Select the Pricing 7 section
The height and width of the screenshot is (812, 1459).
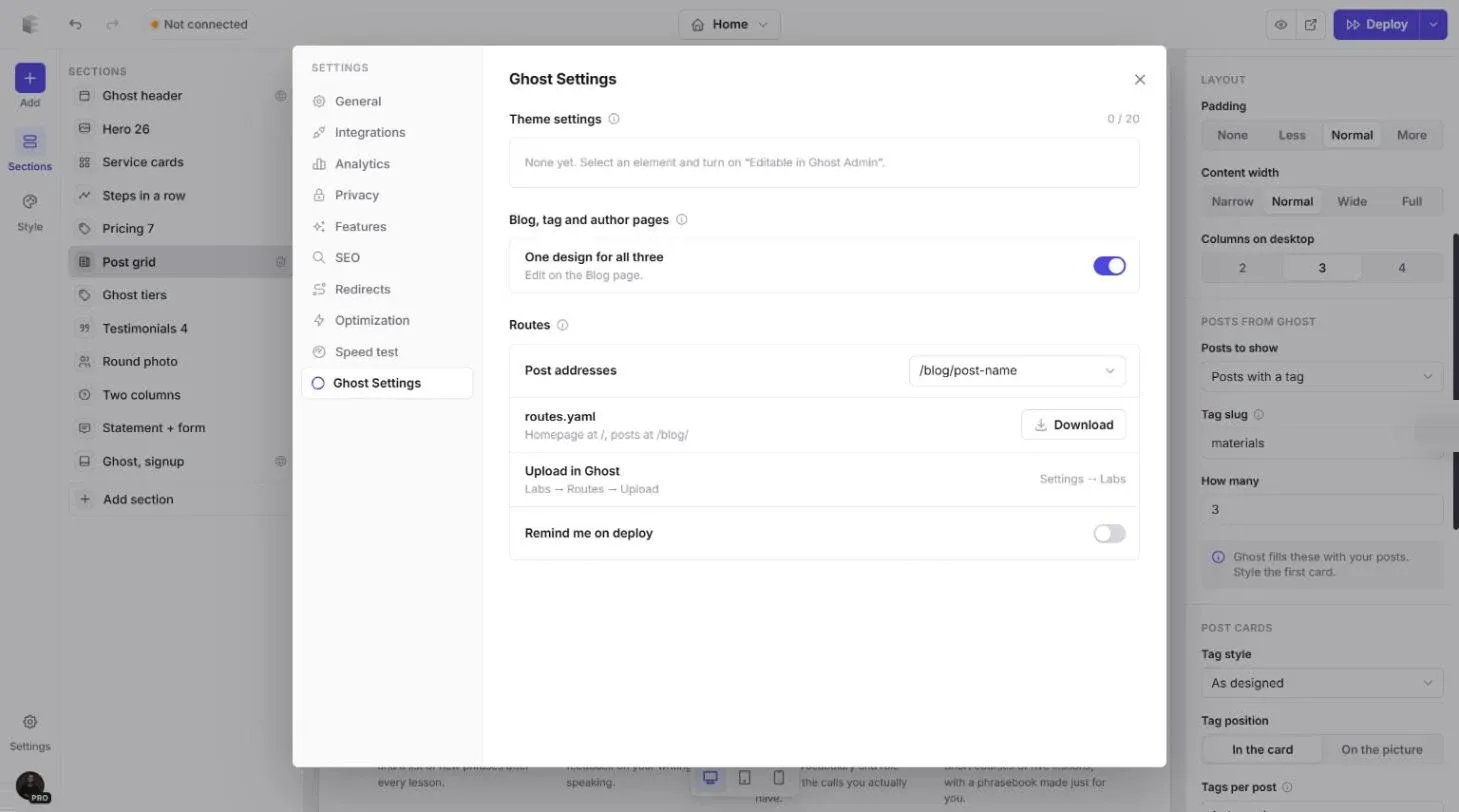[180, 229]
